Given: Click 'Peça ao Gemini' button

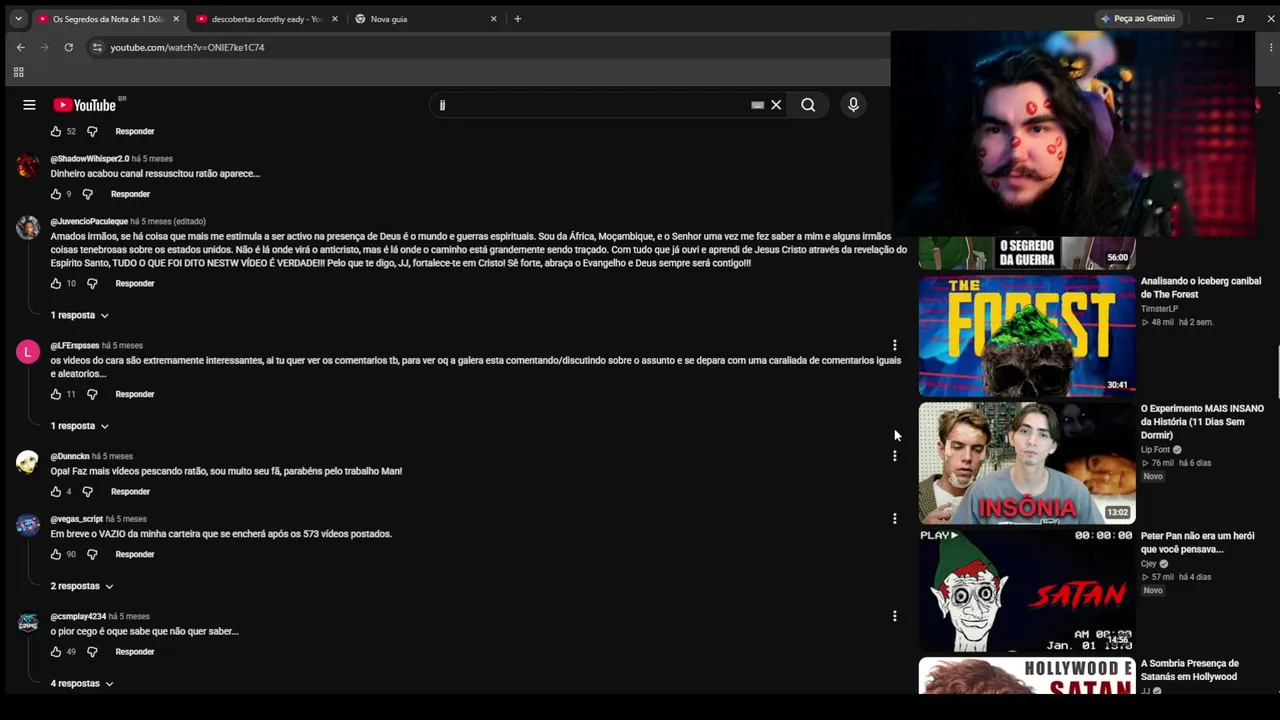Looking at the screenshot, I should 1138,19.
